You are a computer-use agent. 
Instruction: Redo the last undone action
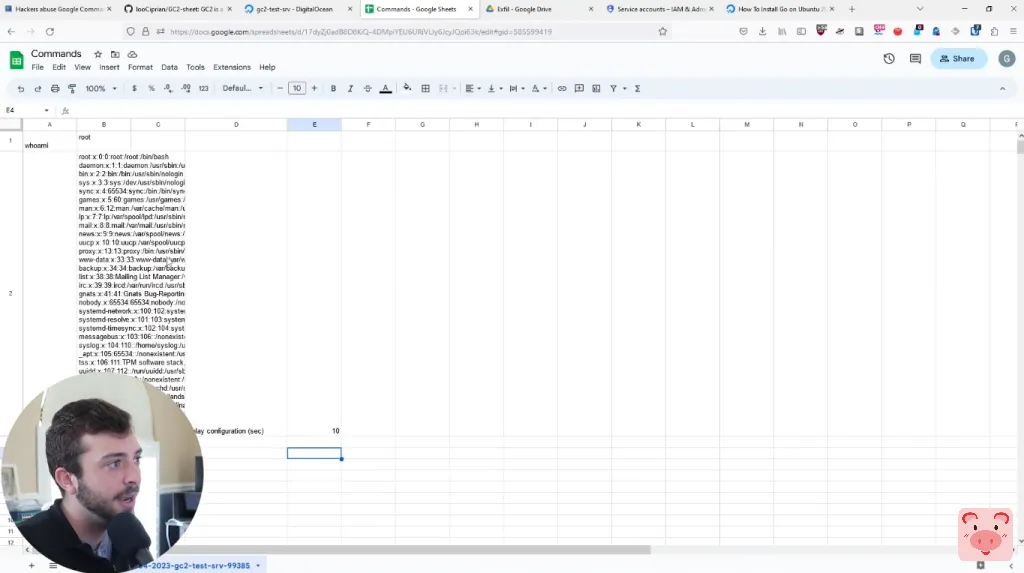[38, 89]
